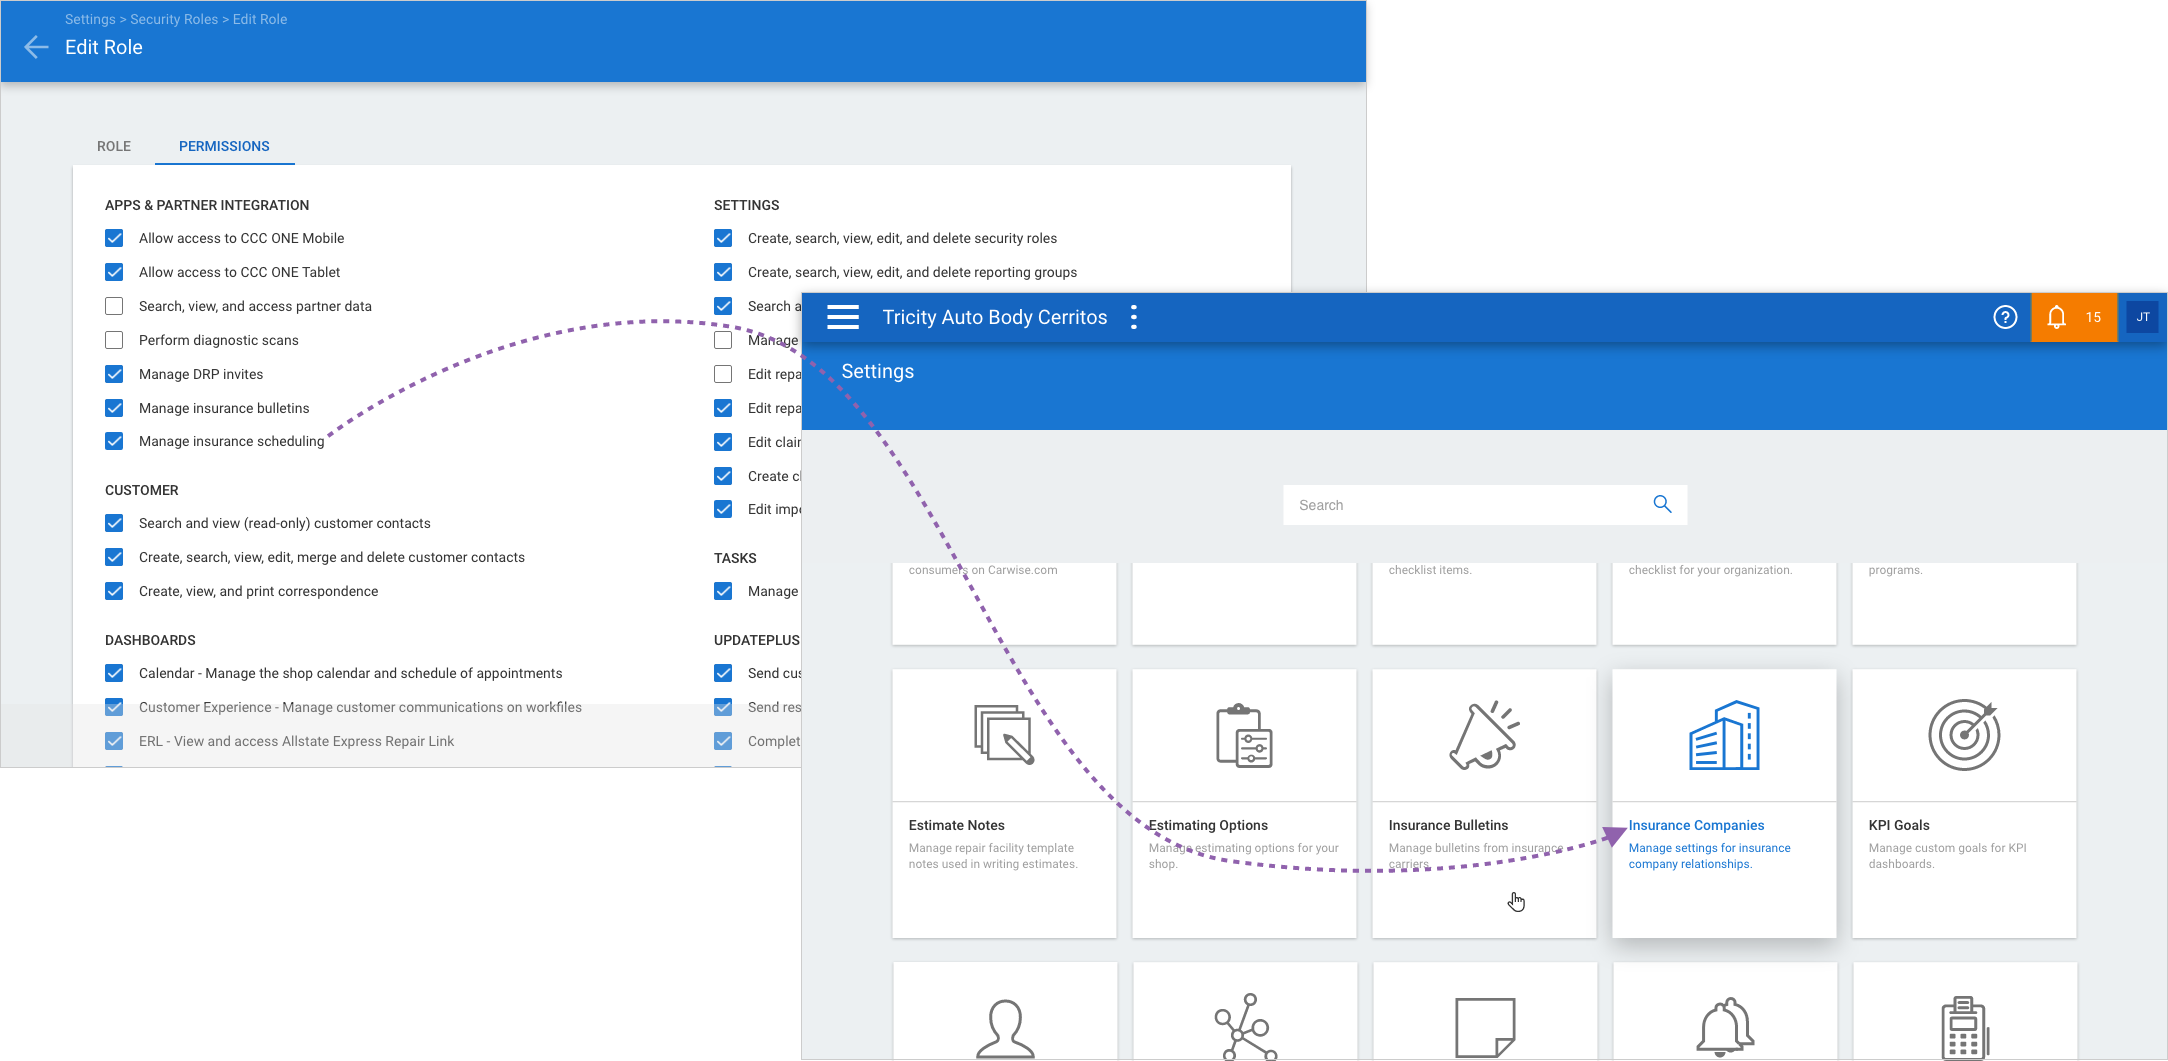
Task: Check Search, view, and access partner data
Action: [x=114, y=306]
